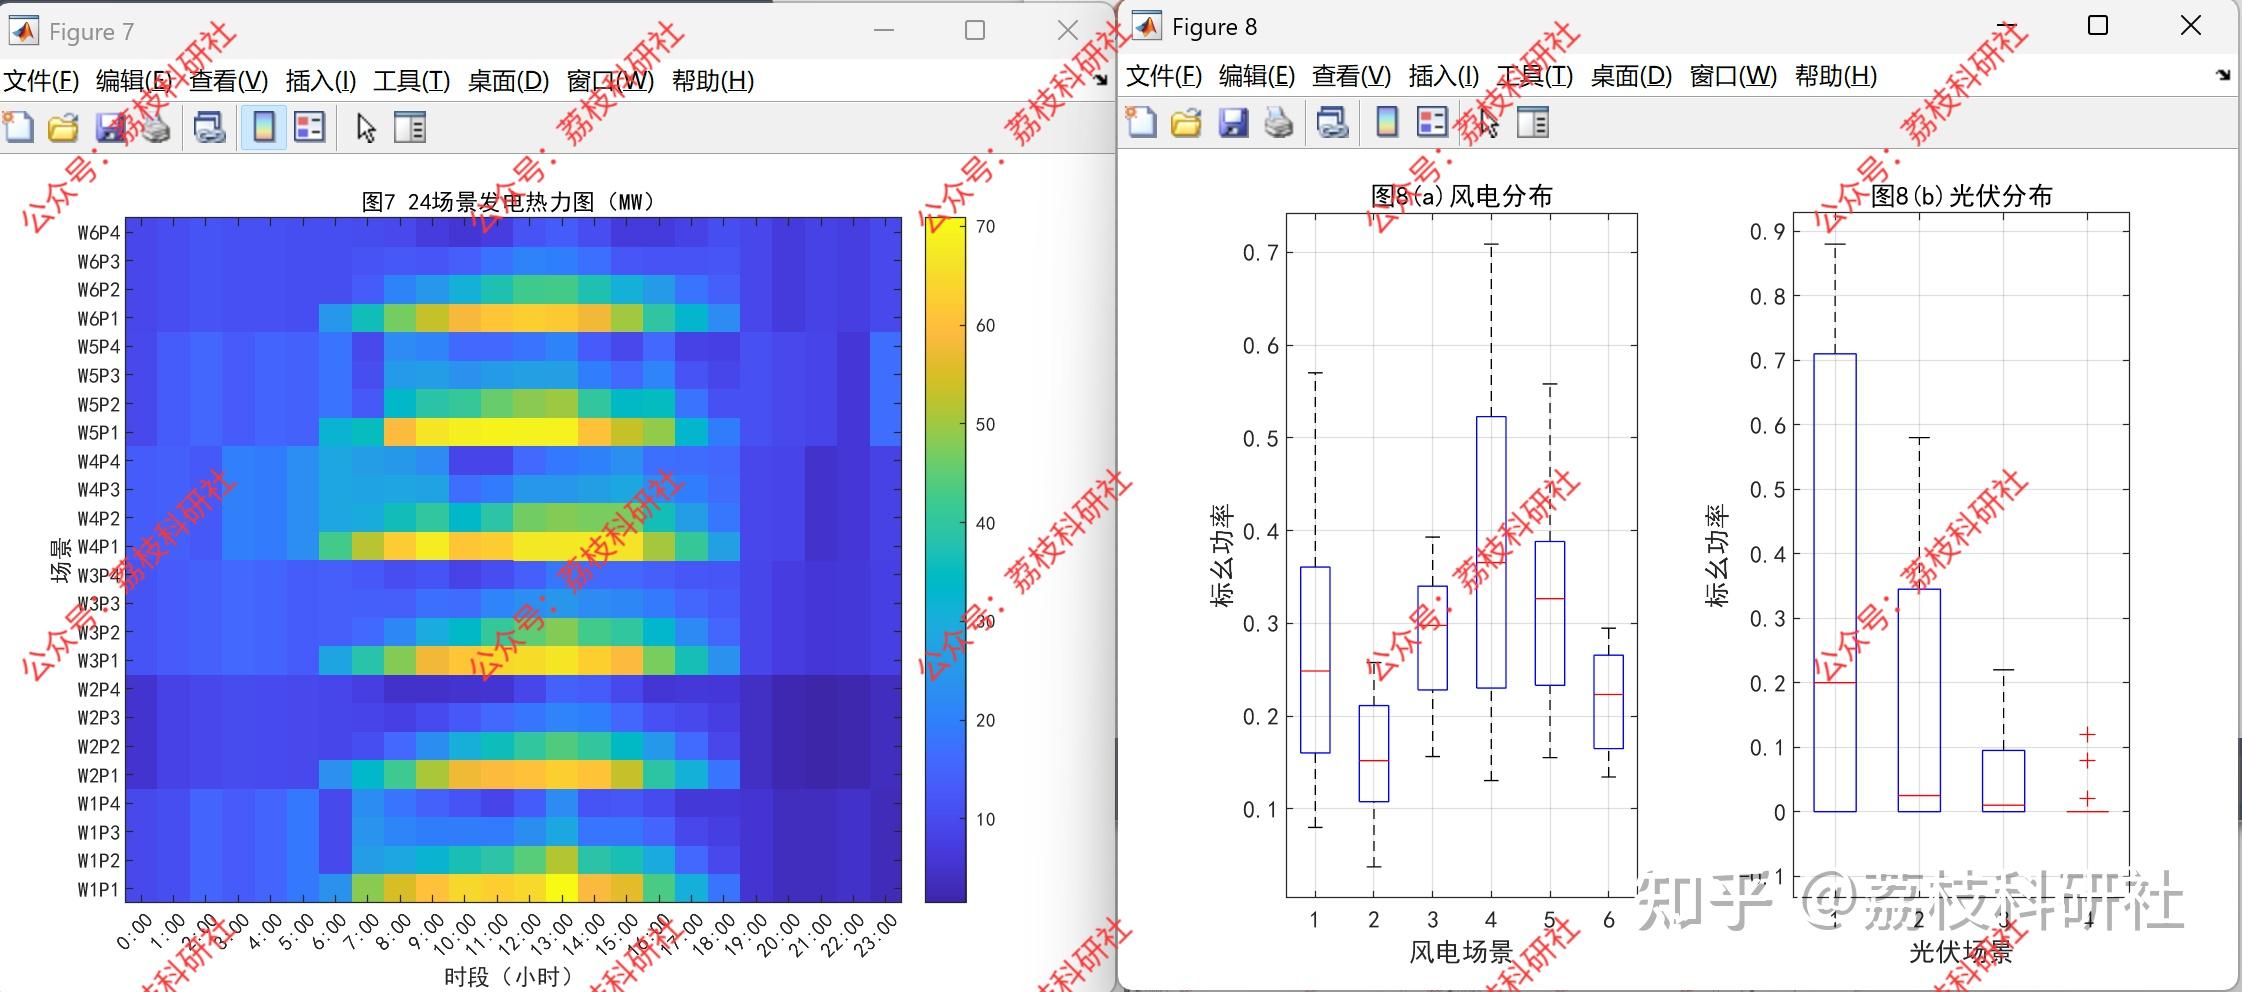Minimize the Figure 7 window

click(x=883, y=31)
